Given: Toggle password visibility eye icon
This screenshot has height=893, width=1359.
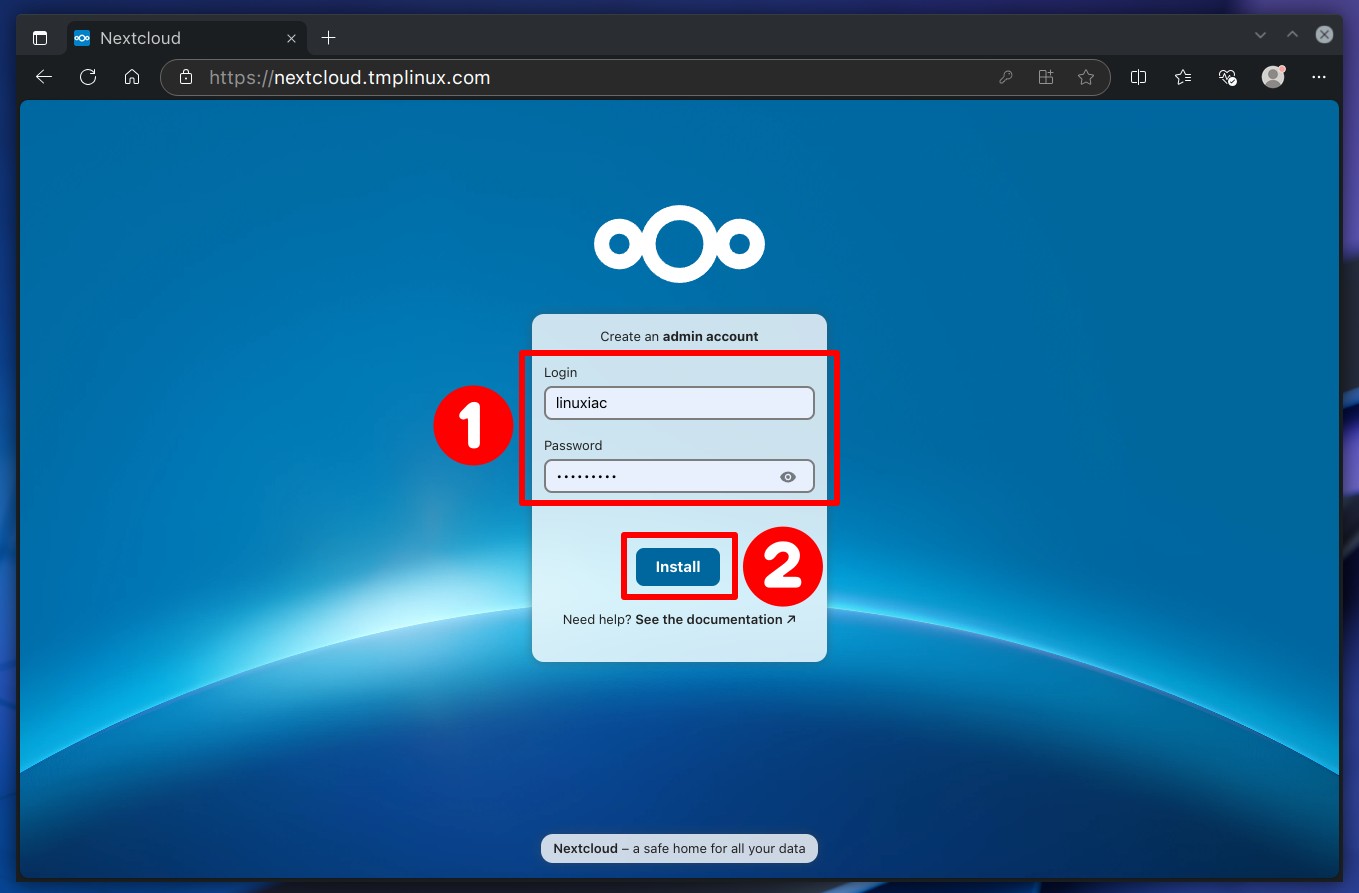Looking at the screenshot, I should point(788,477).
